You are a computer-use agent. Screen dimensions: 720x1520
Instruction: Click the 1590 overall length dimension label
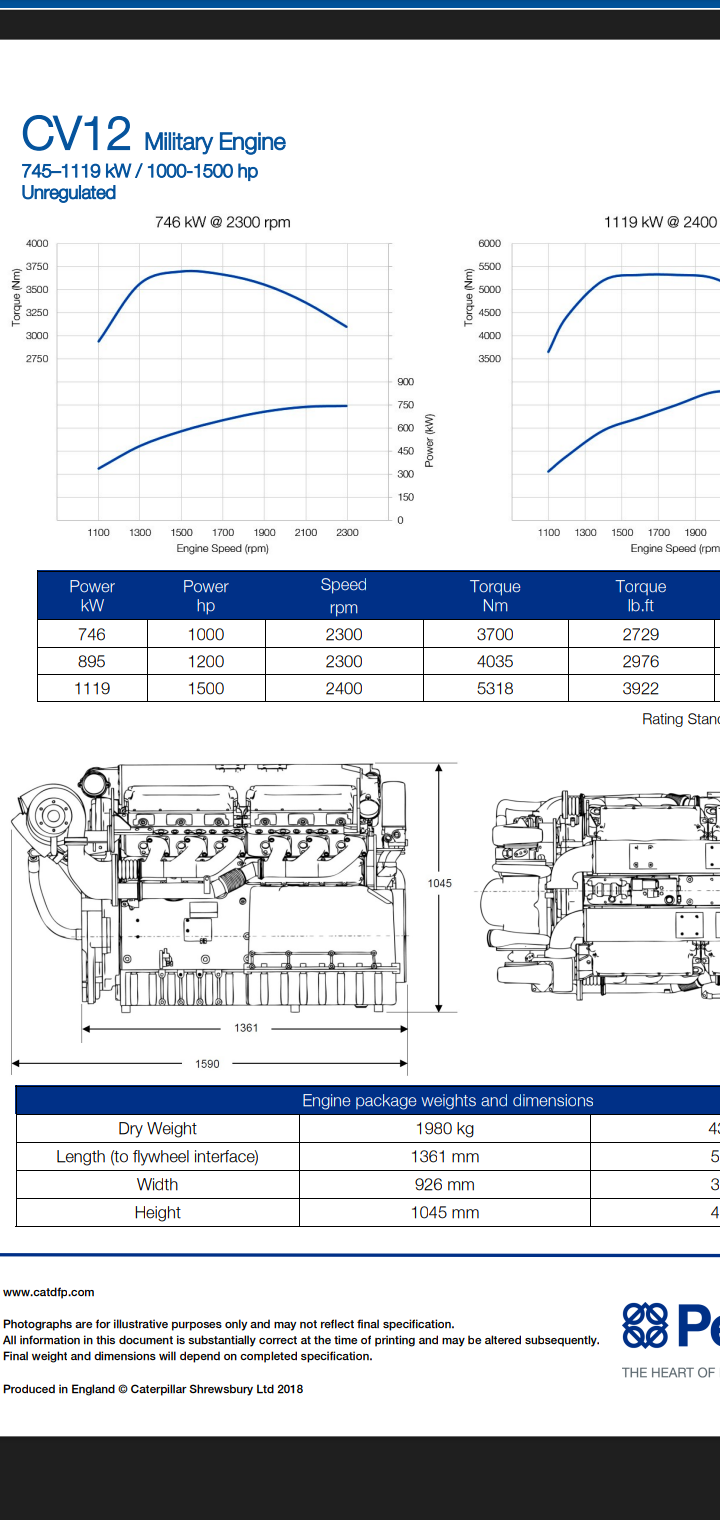point(207,1064)
